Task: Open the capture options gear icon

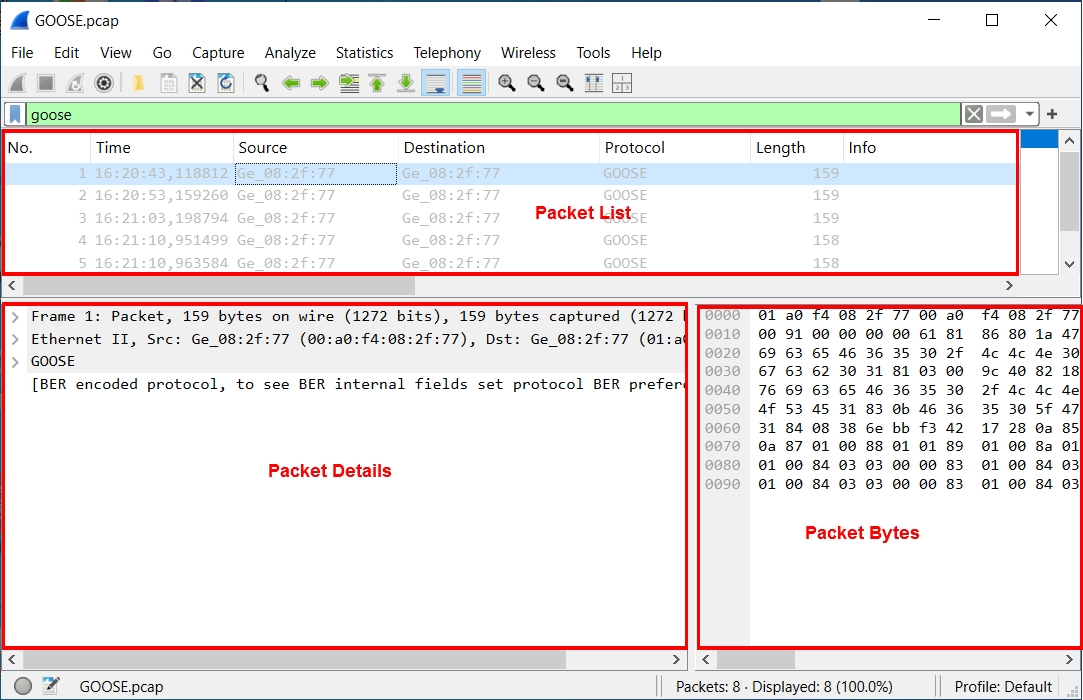Action: pos(104,83)
